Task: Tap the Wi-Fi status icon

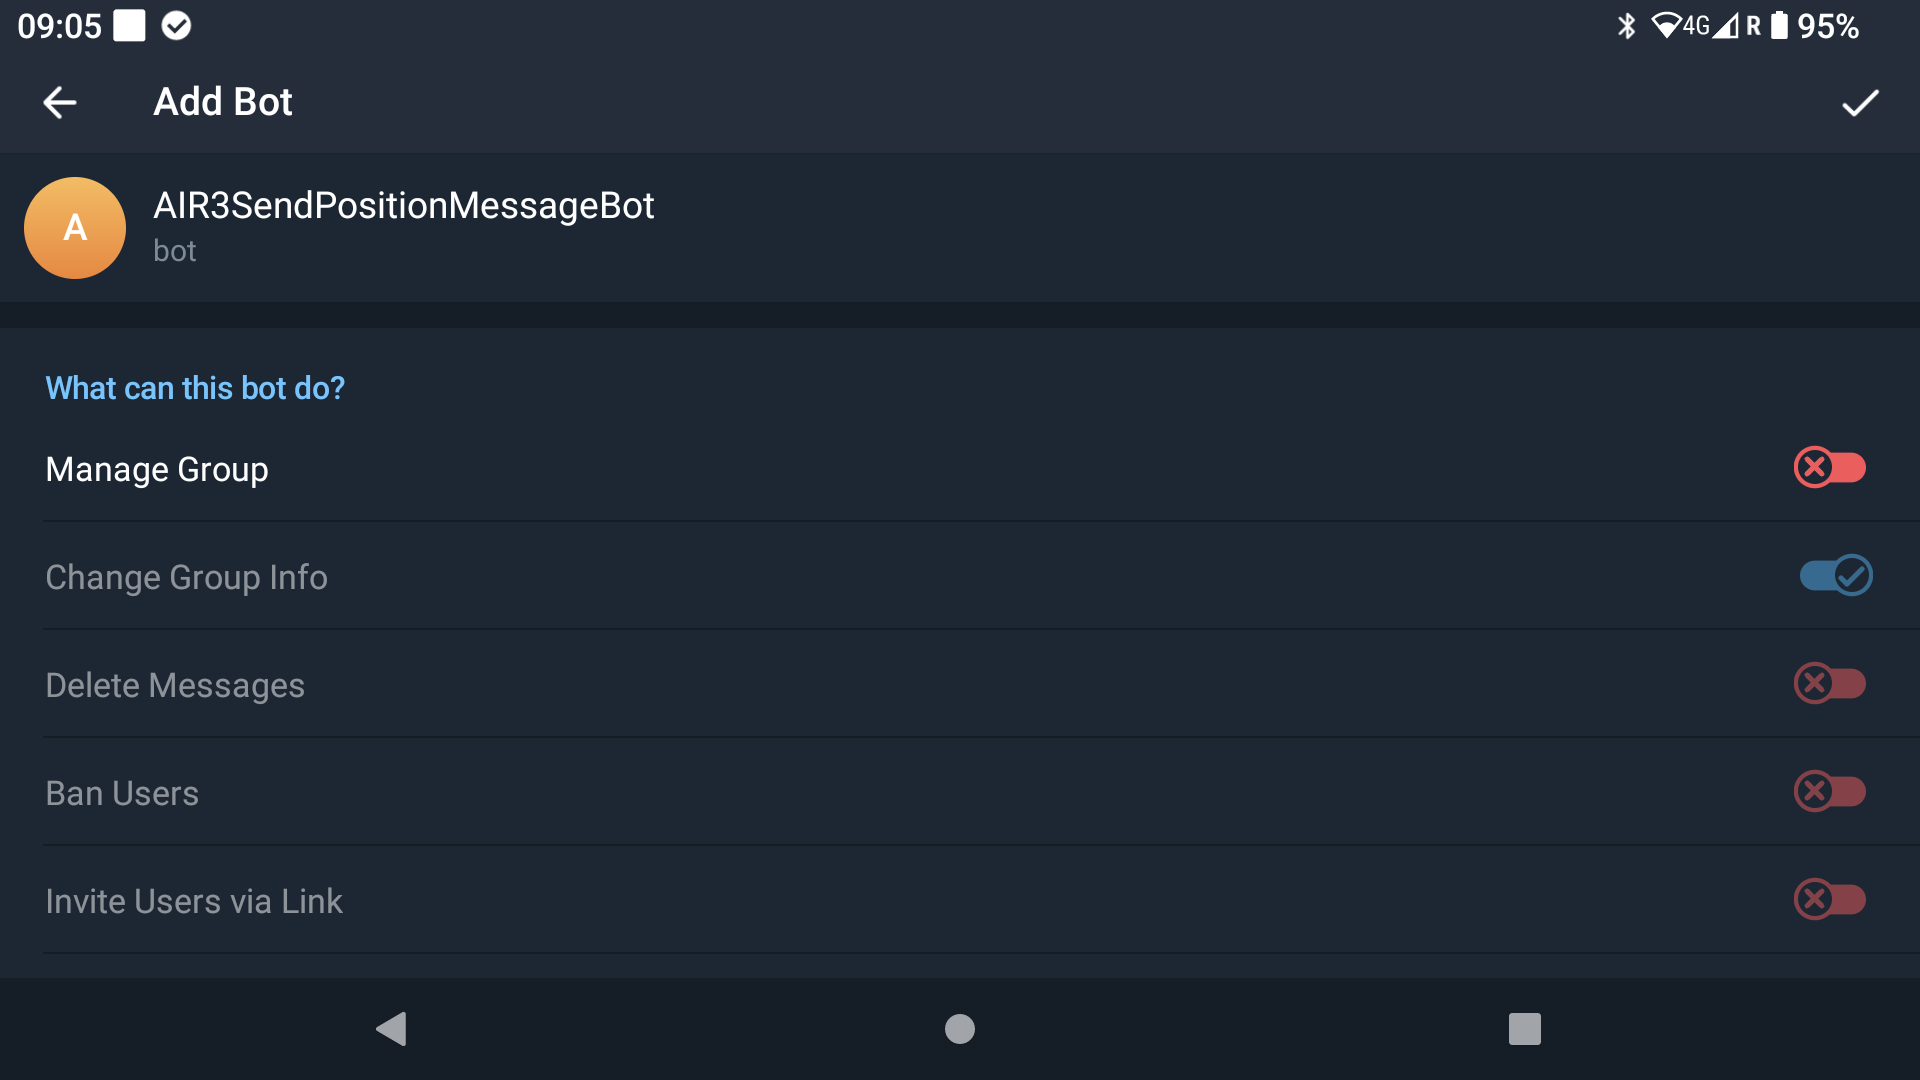Action: coord(1666,26)
